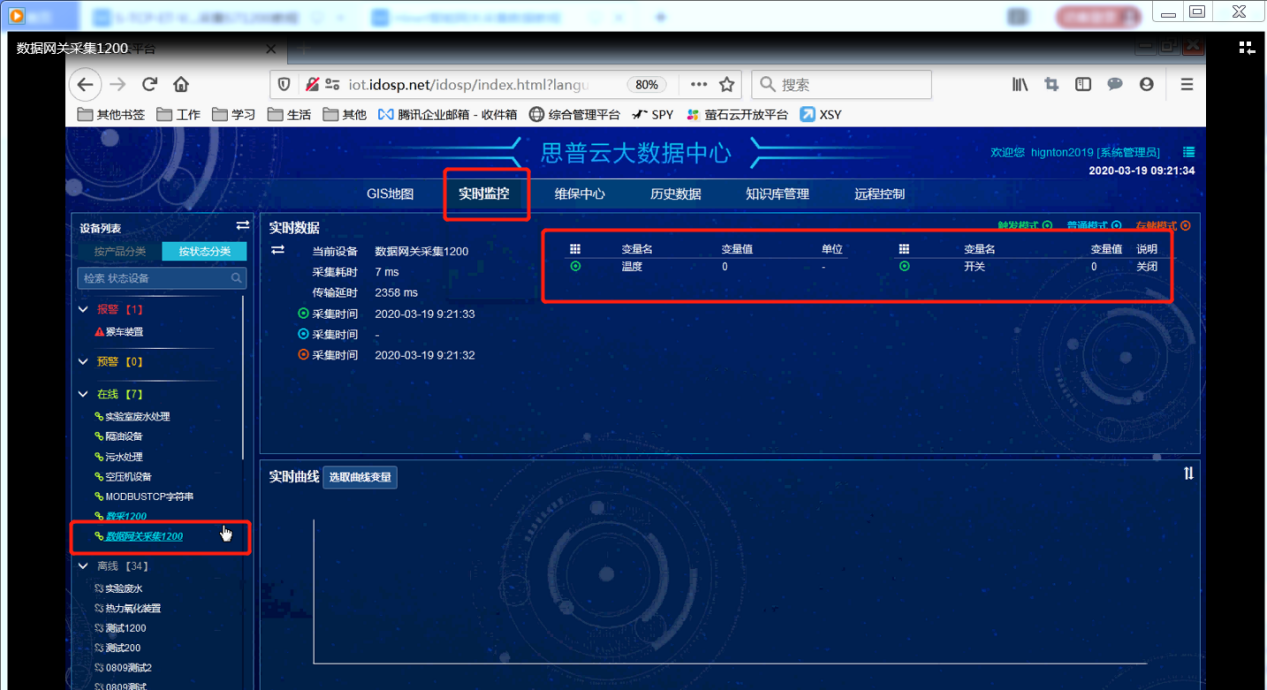Select the 触发模式 radio option
The height and width of the screenshot is (690, 1267).
1047,226
